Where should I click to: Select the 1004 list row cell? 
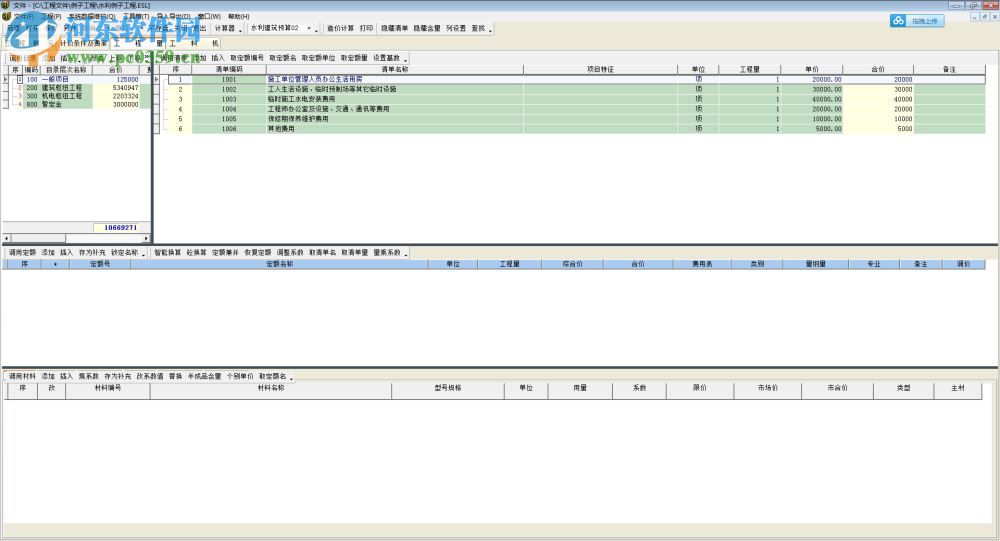point(229,109)
